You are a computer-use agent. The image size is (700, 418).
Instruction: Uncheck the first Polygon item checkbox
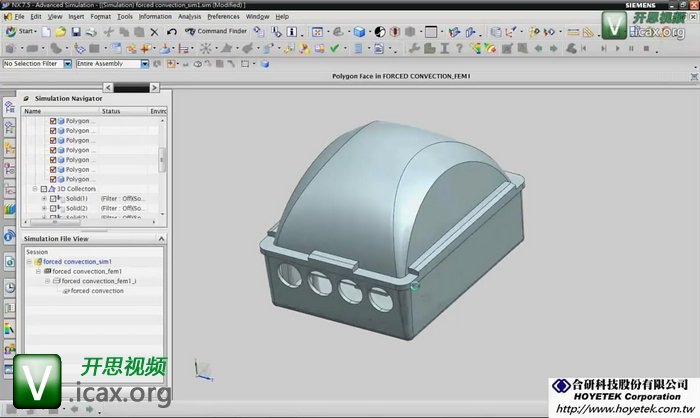pos(53,121)
